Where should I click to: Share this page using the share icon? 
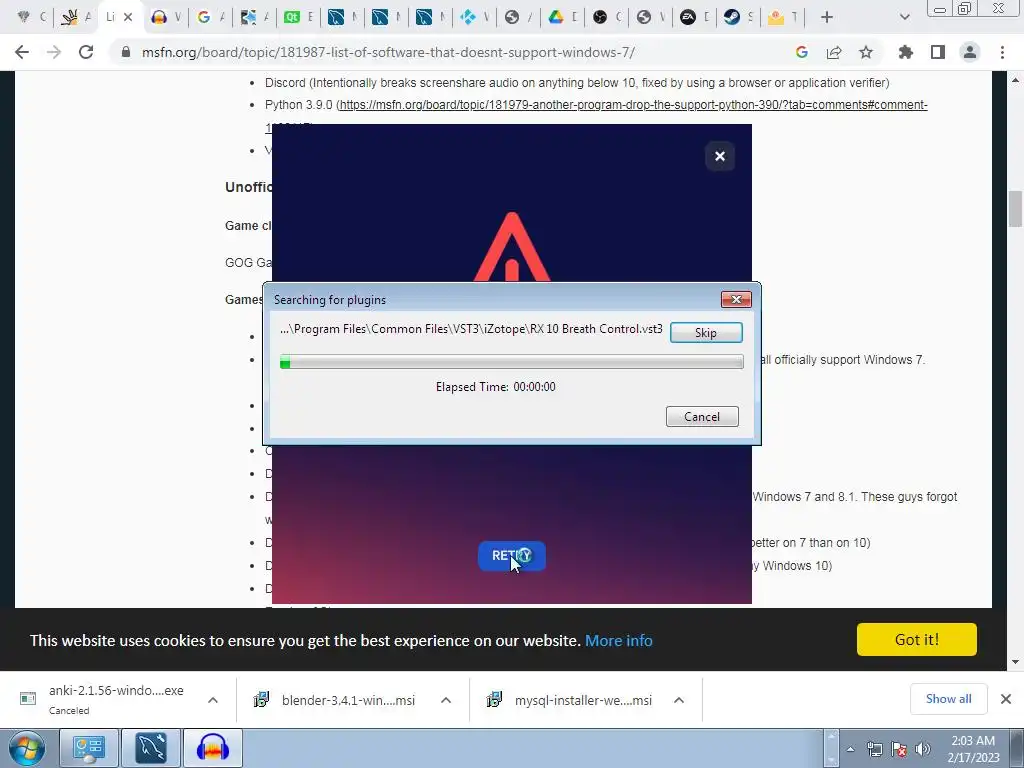834,52
